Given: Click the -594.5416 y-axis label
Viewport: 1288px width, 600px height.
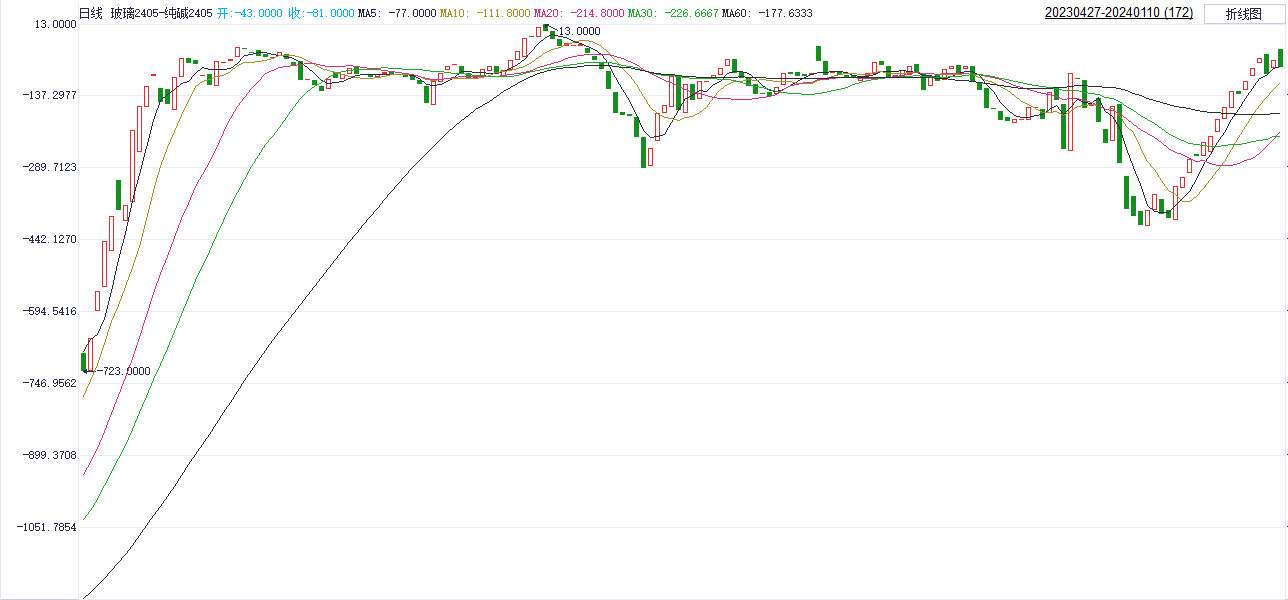Looking at the screenshot, I should click(x=48, y=311).
